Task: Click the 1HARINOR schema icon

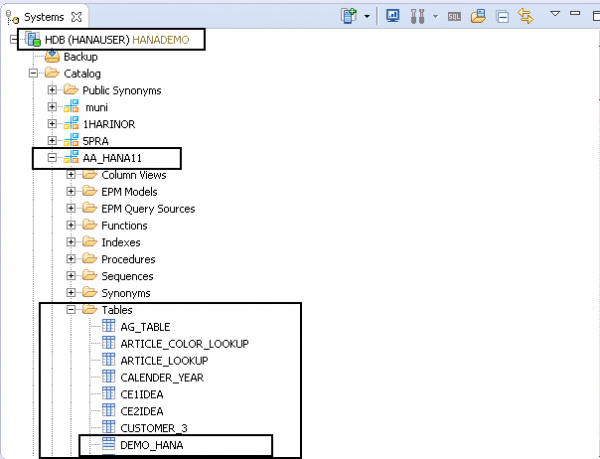Action: point(71,124)
